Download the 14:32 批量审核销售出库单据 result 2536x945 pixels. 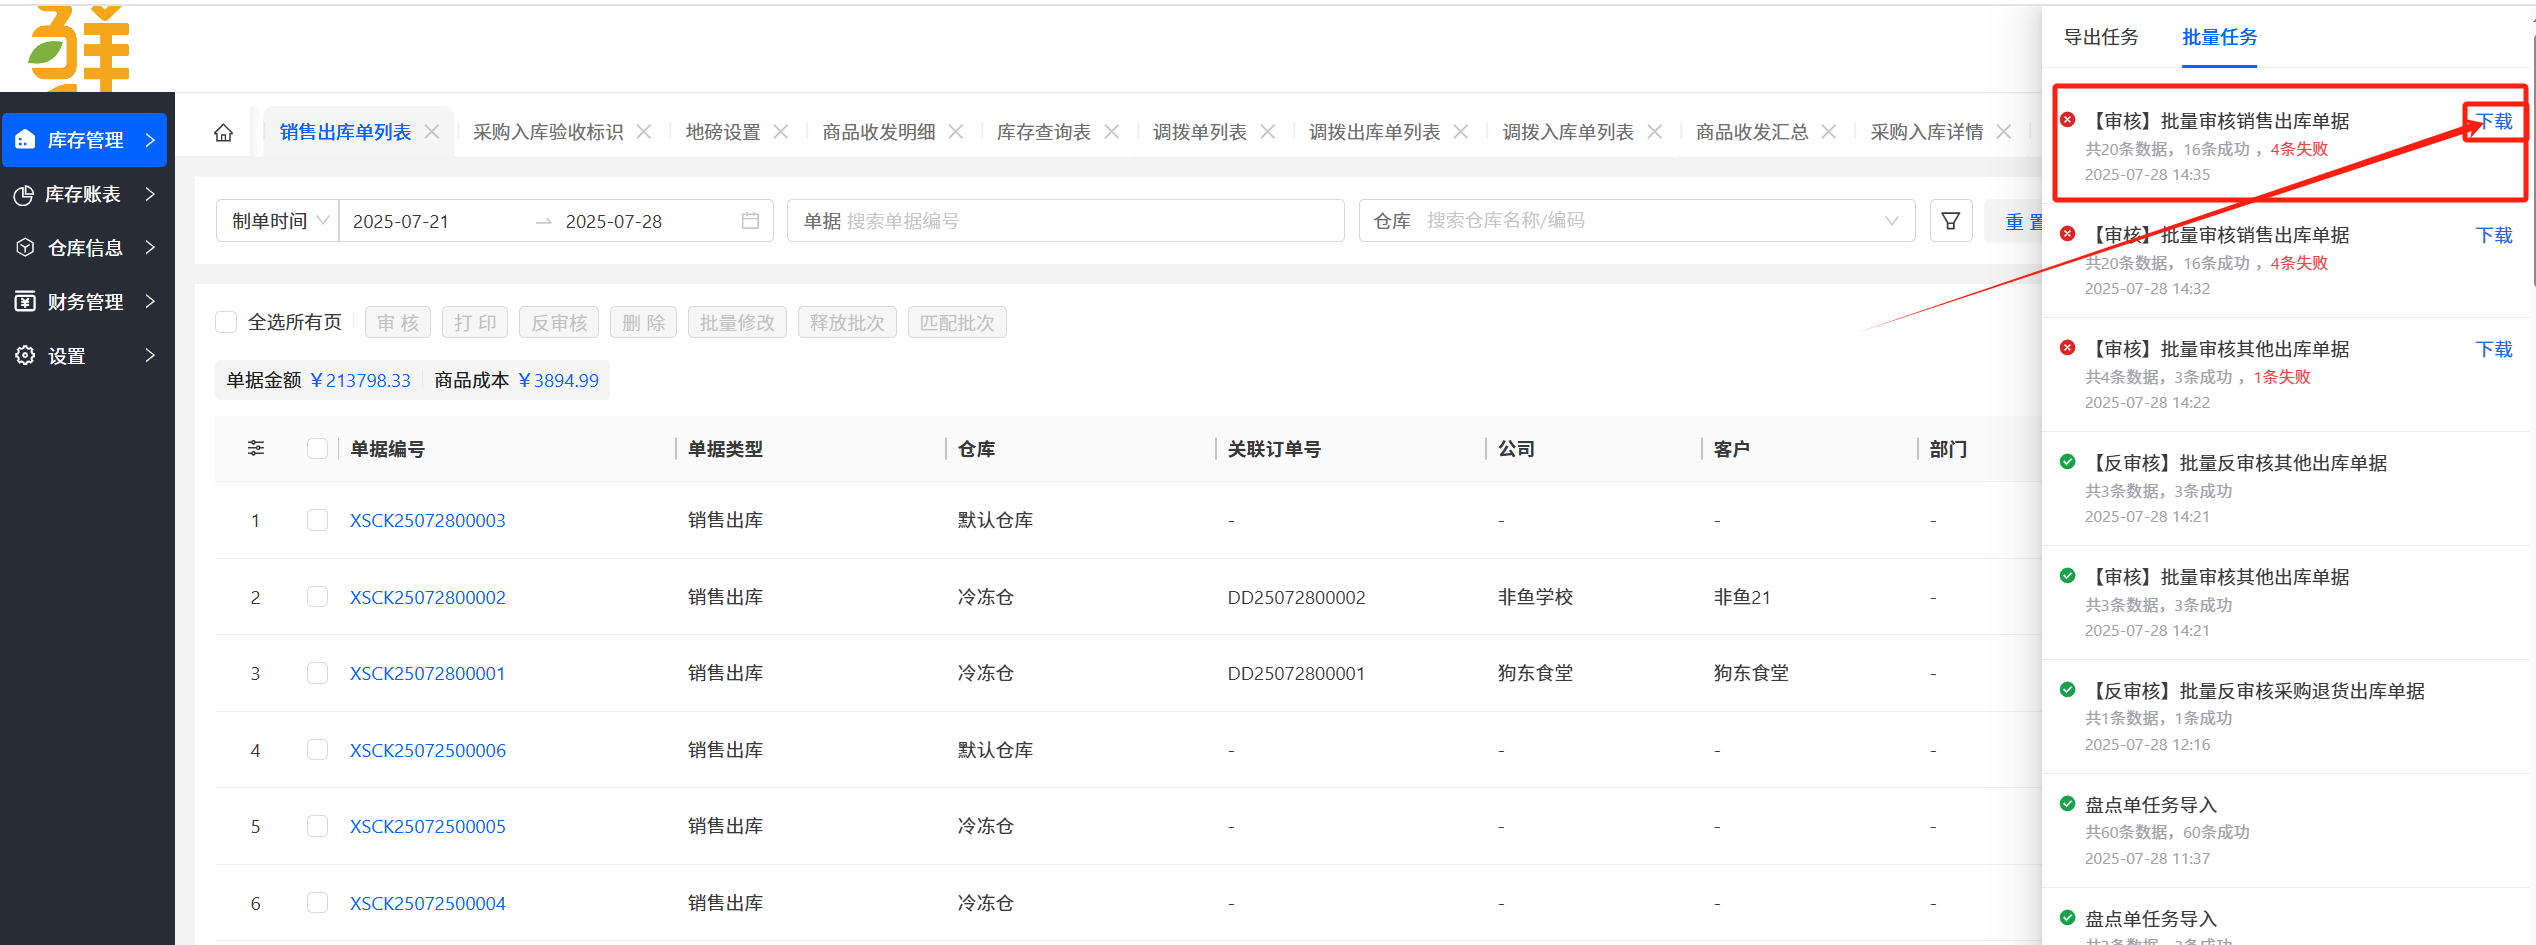[x=2494, y=236]
